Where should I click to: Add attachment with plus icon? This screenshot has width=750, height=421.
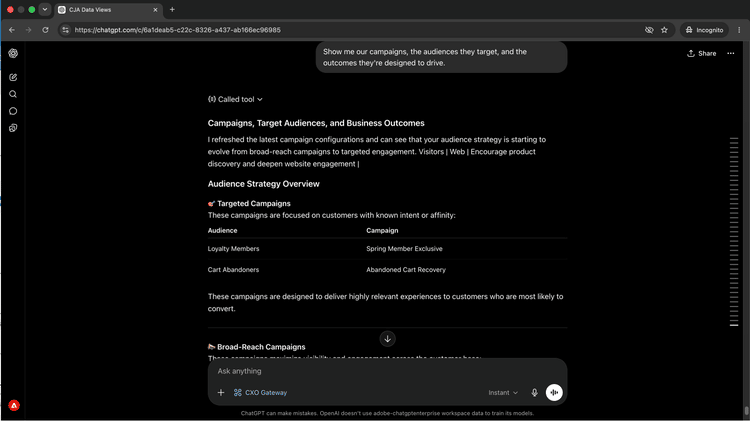pyautogui.click(x=221, y=392)
